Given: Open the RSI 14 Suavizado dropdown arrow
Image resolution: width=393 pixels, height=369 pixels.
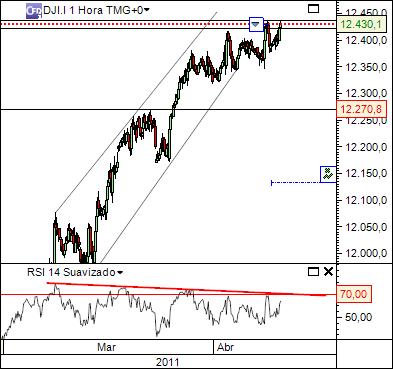Looking at the screenshot, I should coord(120,273).
